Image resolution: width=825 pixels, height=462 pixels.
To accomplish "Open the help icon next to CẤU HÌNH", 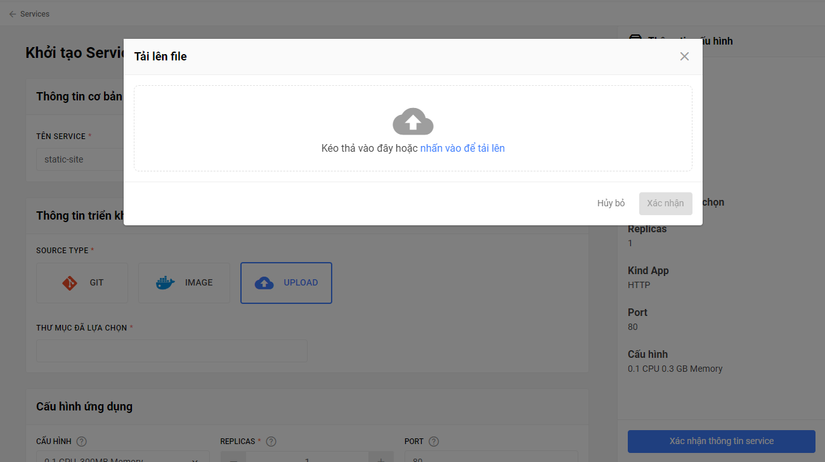I will [82, 441].
